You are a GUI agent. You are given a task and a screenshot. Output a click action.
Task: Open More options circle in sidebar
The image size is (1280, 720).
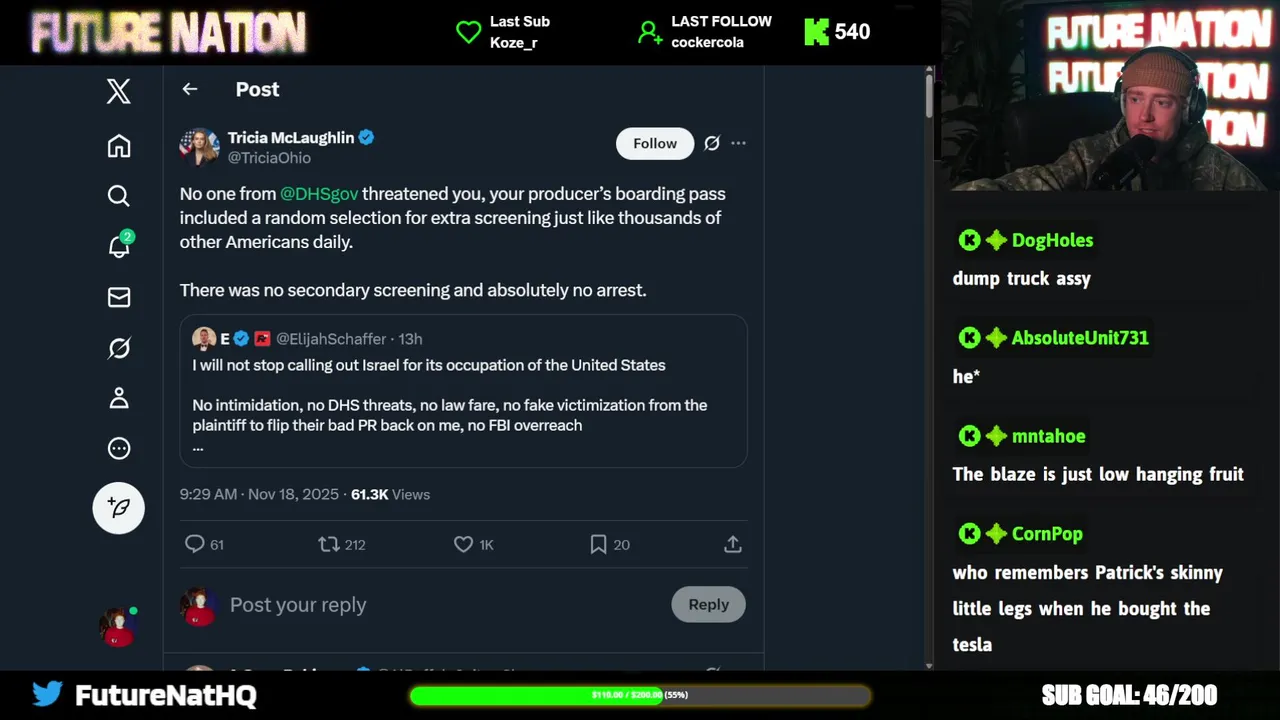[x=119, y=449]
